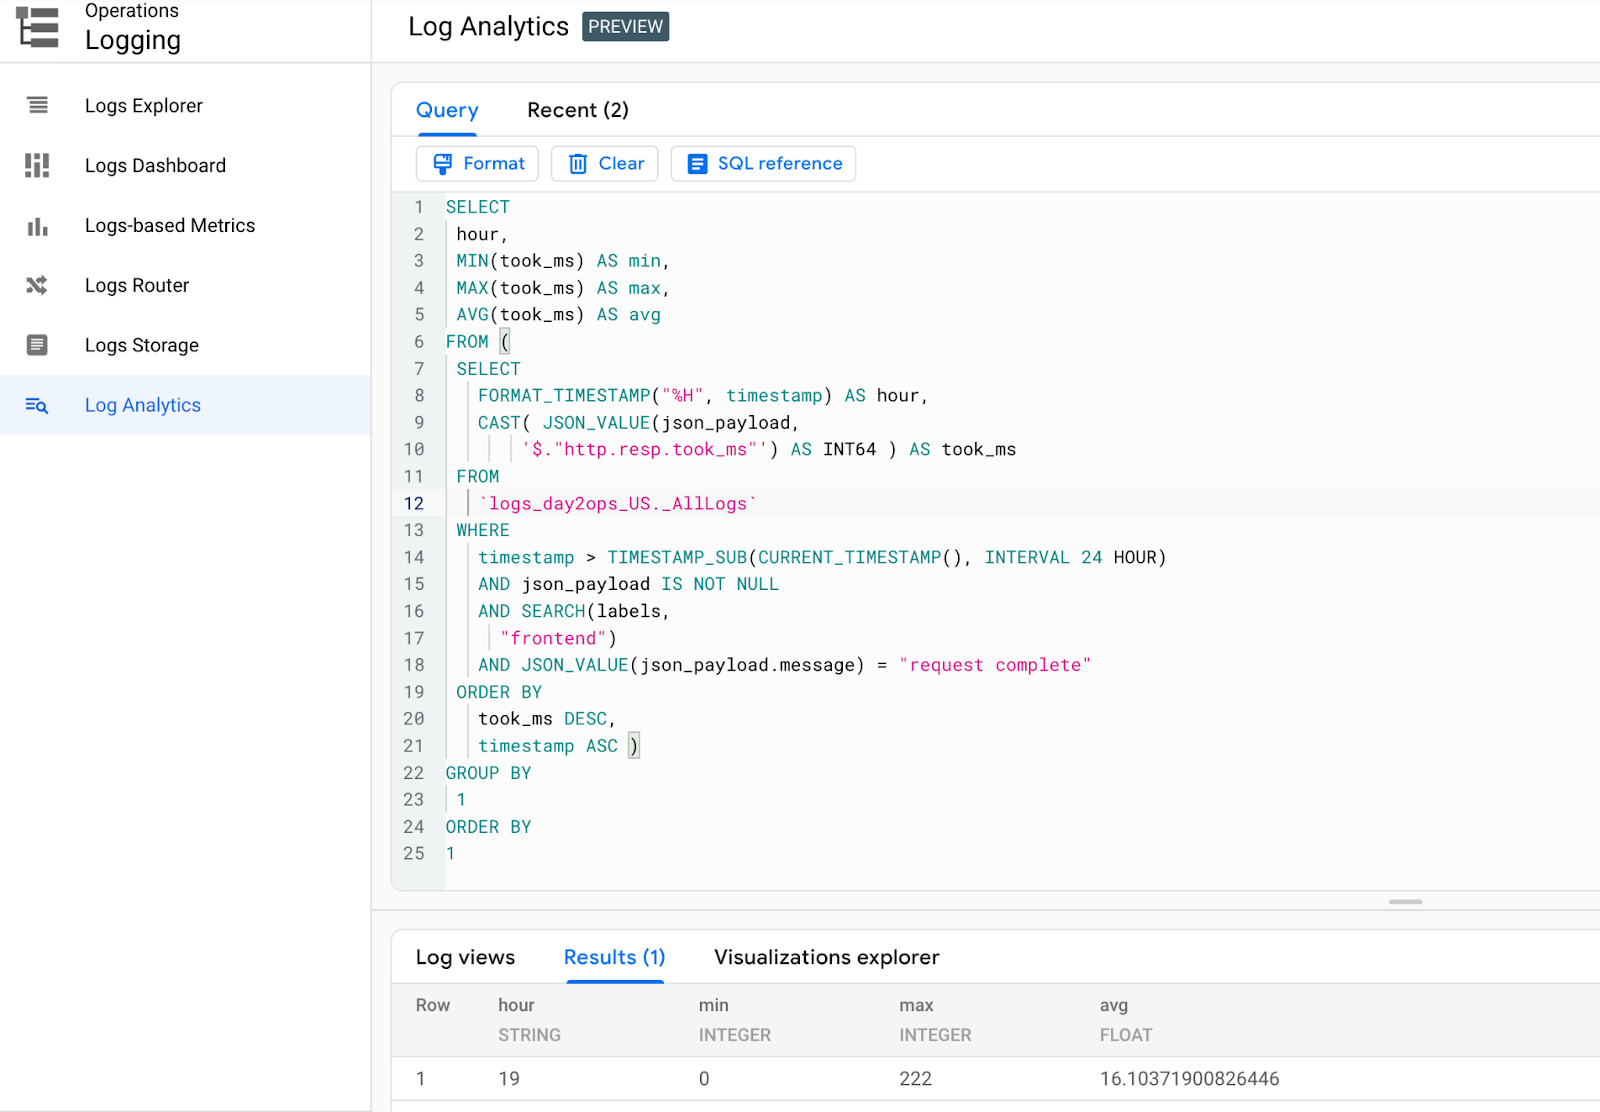Click the Operations Logging product icon

(38, 27)
